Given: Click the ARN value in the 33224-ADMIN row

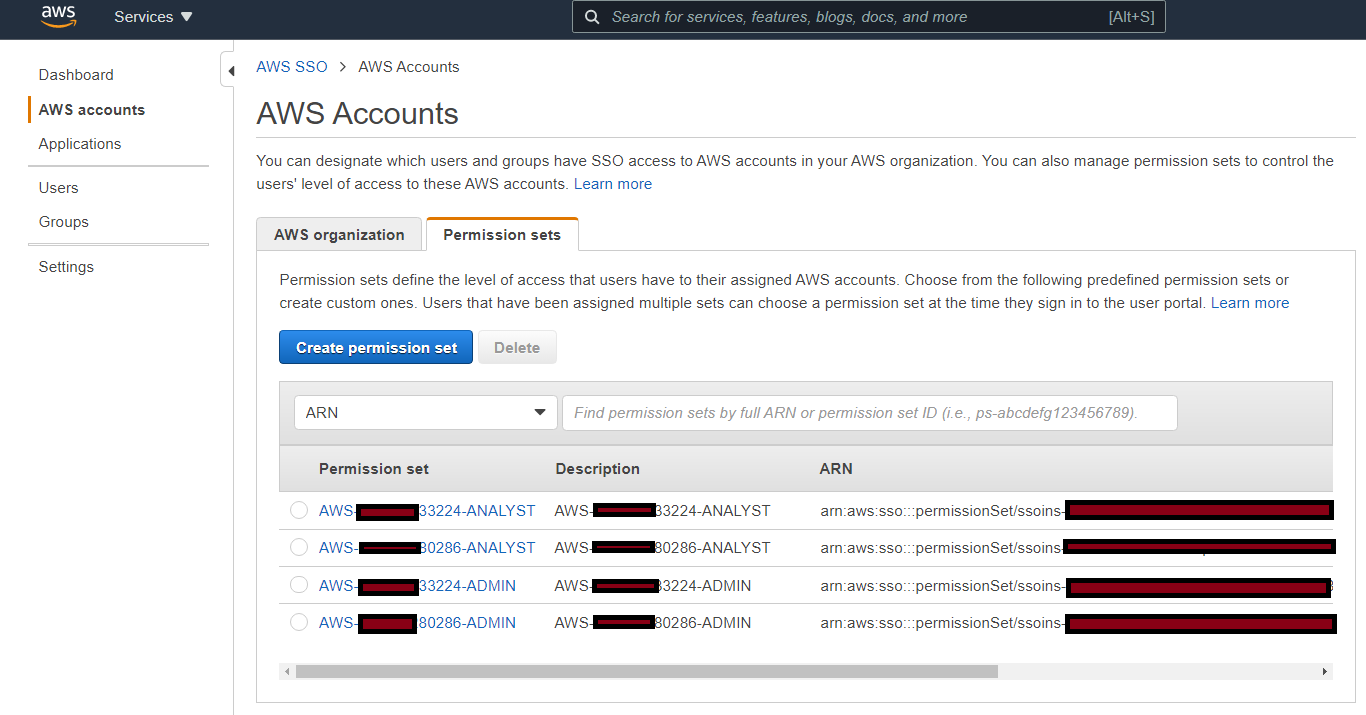Looking at the screenshot, I should click(1076, 585).
